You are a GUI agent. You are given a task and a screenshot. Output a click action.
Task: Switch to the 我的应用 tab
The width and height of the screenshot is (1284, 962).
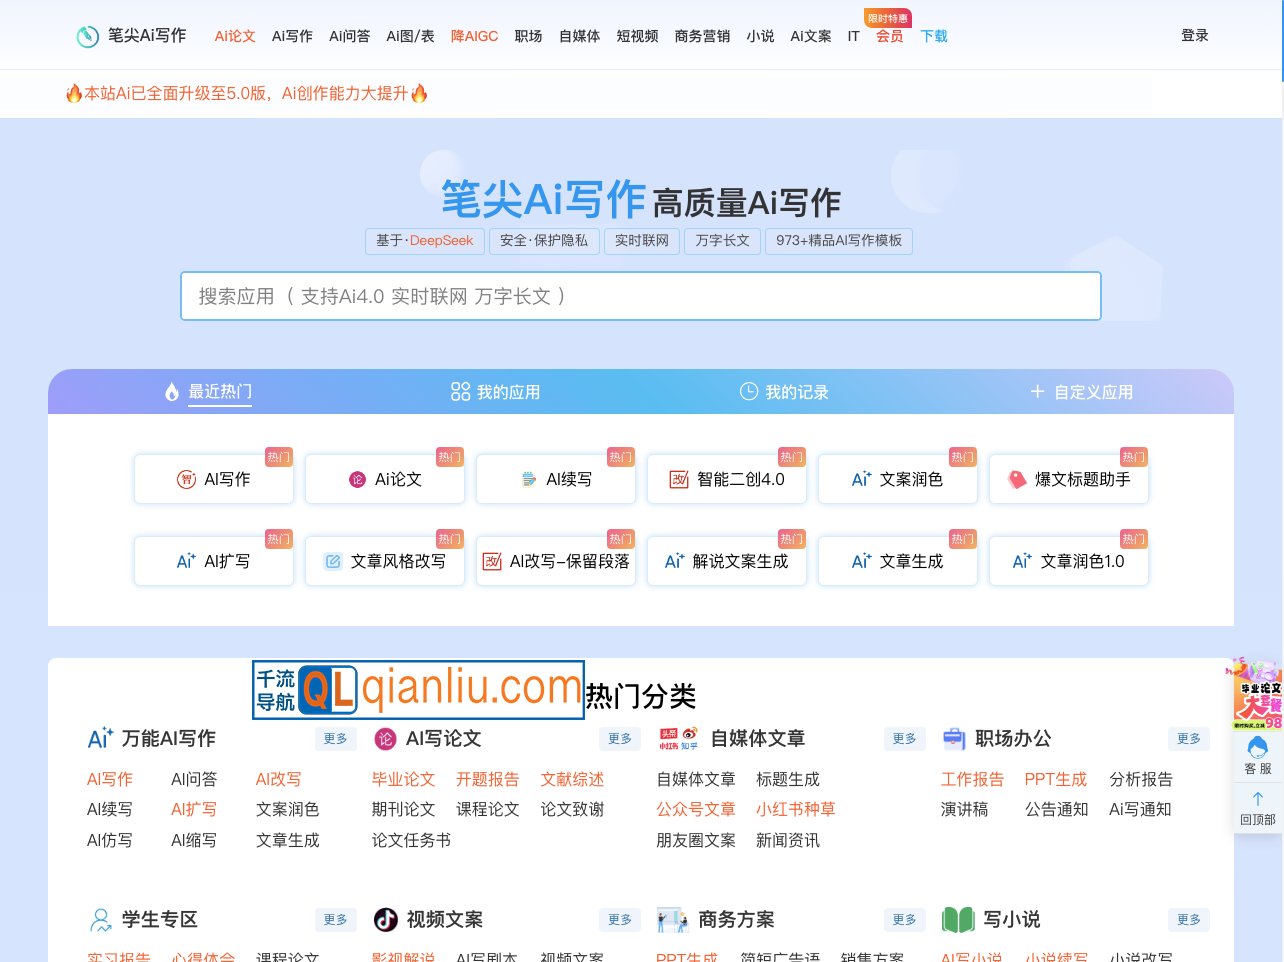click(x=495, y=392)
